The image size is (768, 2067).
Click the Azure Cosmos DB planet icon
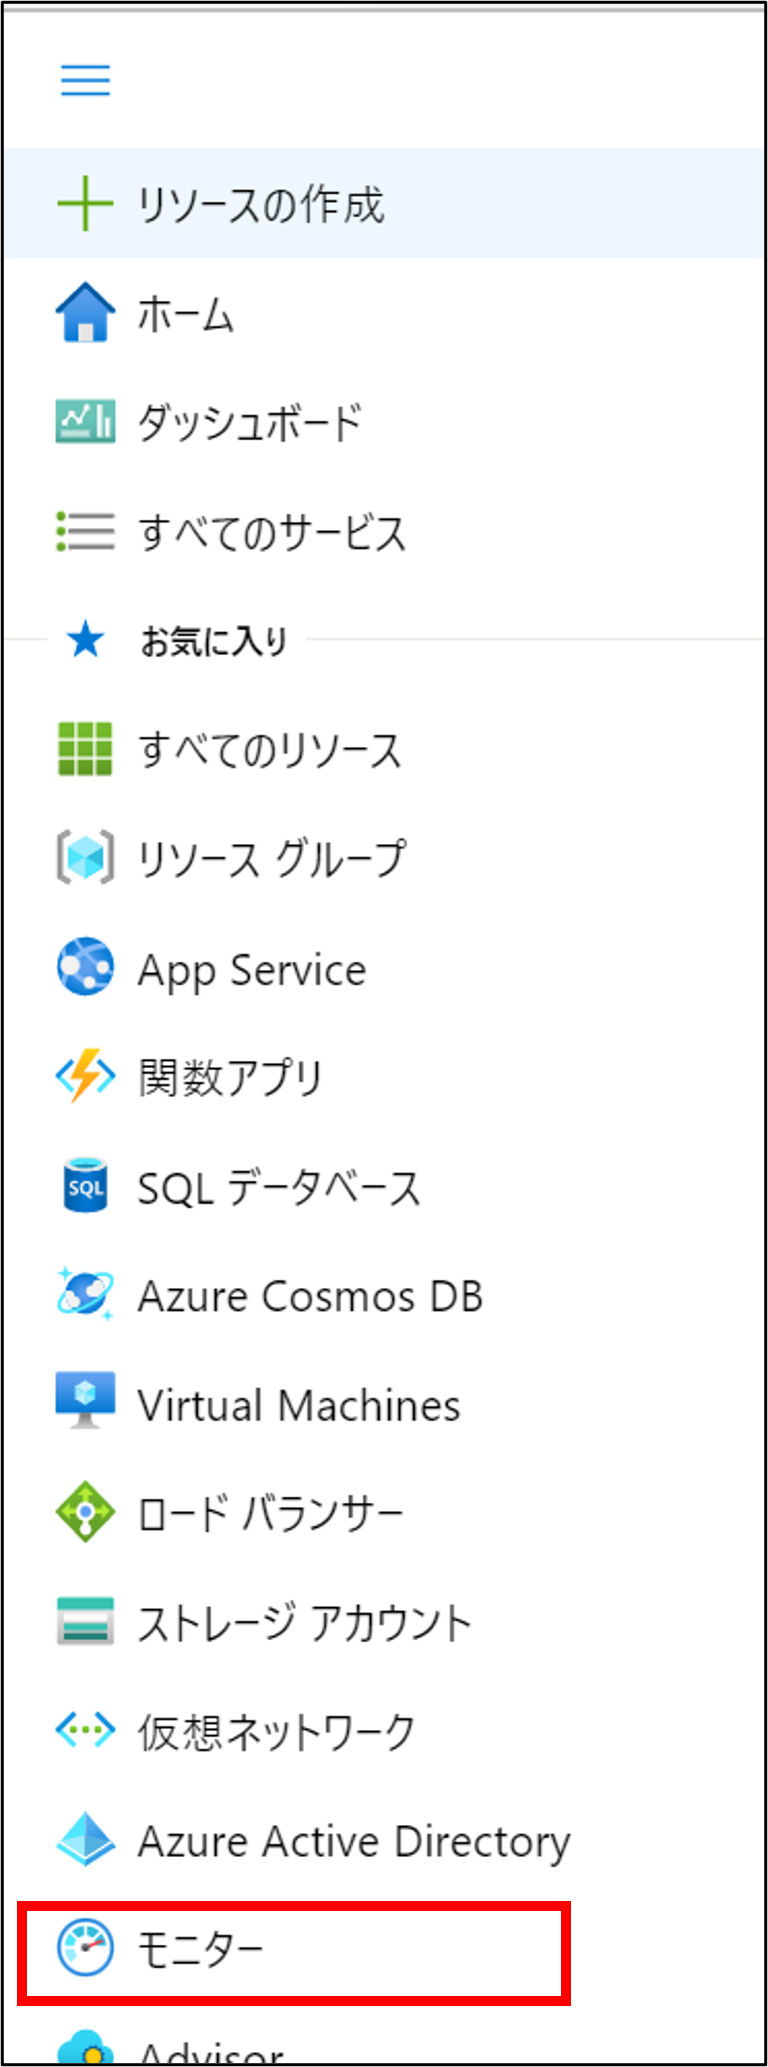click(x=85, y=1295)
